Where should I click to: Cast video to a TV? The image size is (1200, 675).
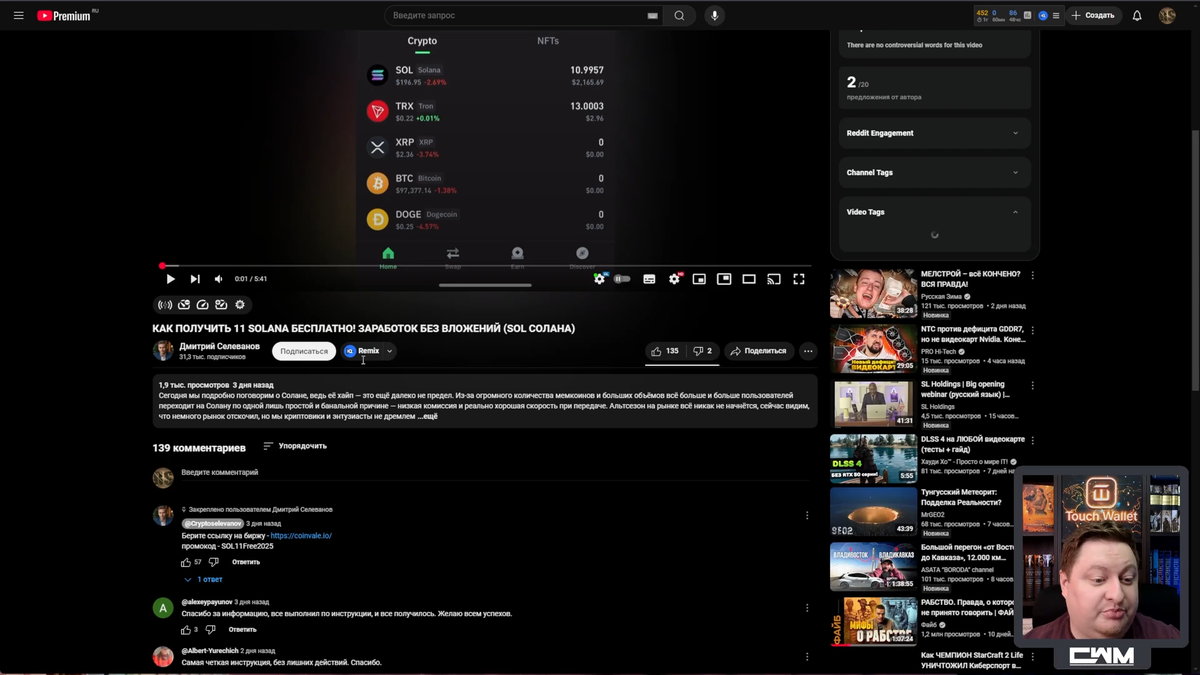[774, 279]
